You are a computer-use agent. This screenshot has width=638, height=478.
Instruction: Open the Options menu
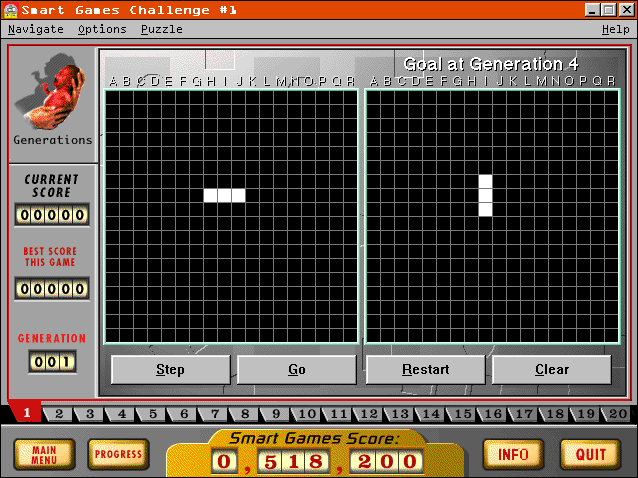tap(102, 29)
